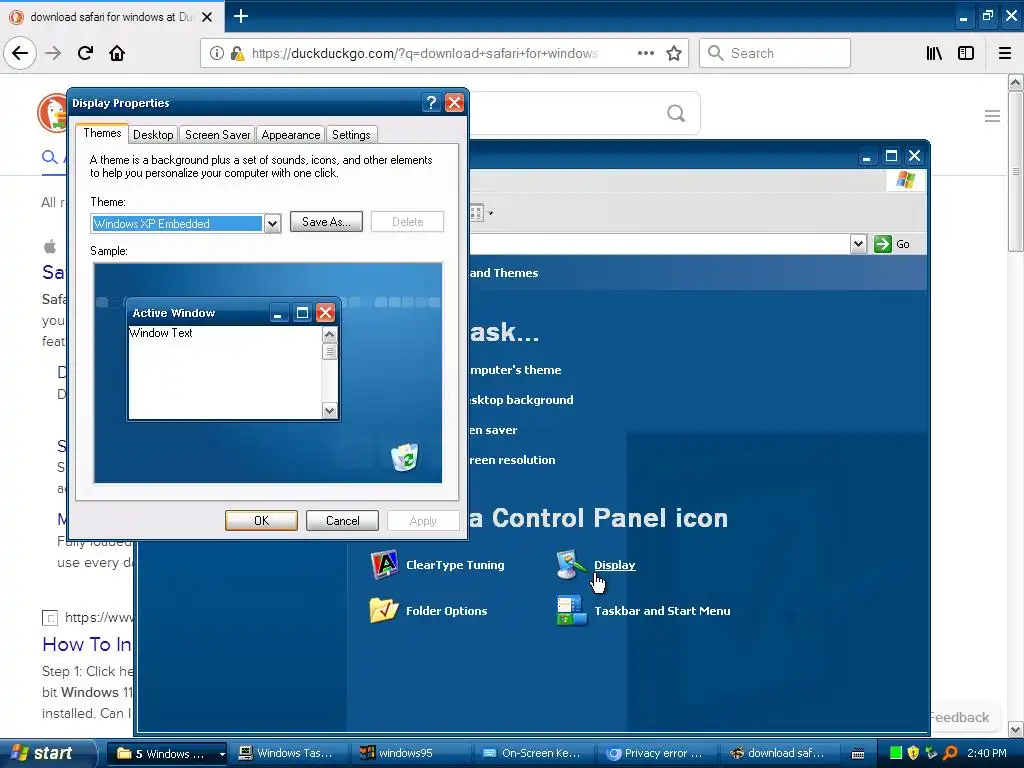Click the Views toolbar icon in Control Panel
The image size is (1024, 768).
(x=476, y=213)
